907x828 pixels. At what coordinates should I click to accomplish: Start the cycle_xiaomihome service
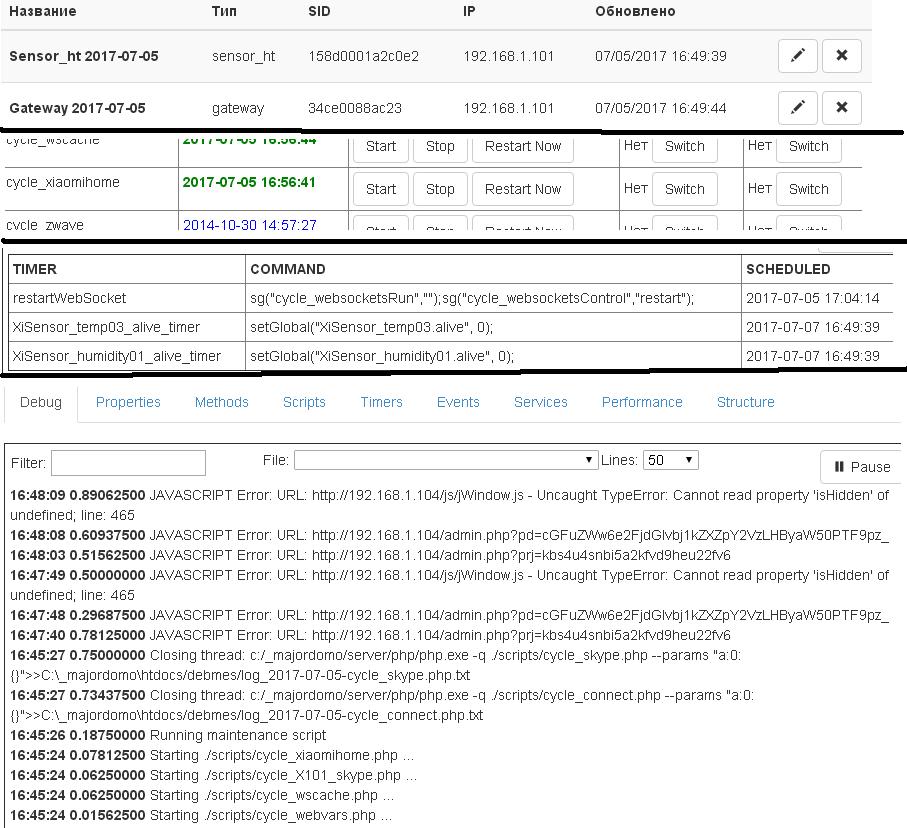tap(380, 189)
